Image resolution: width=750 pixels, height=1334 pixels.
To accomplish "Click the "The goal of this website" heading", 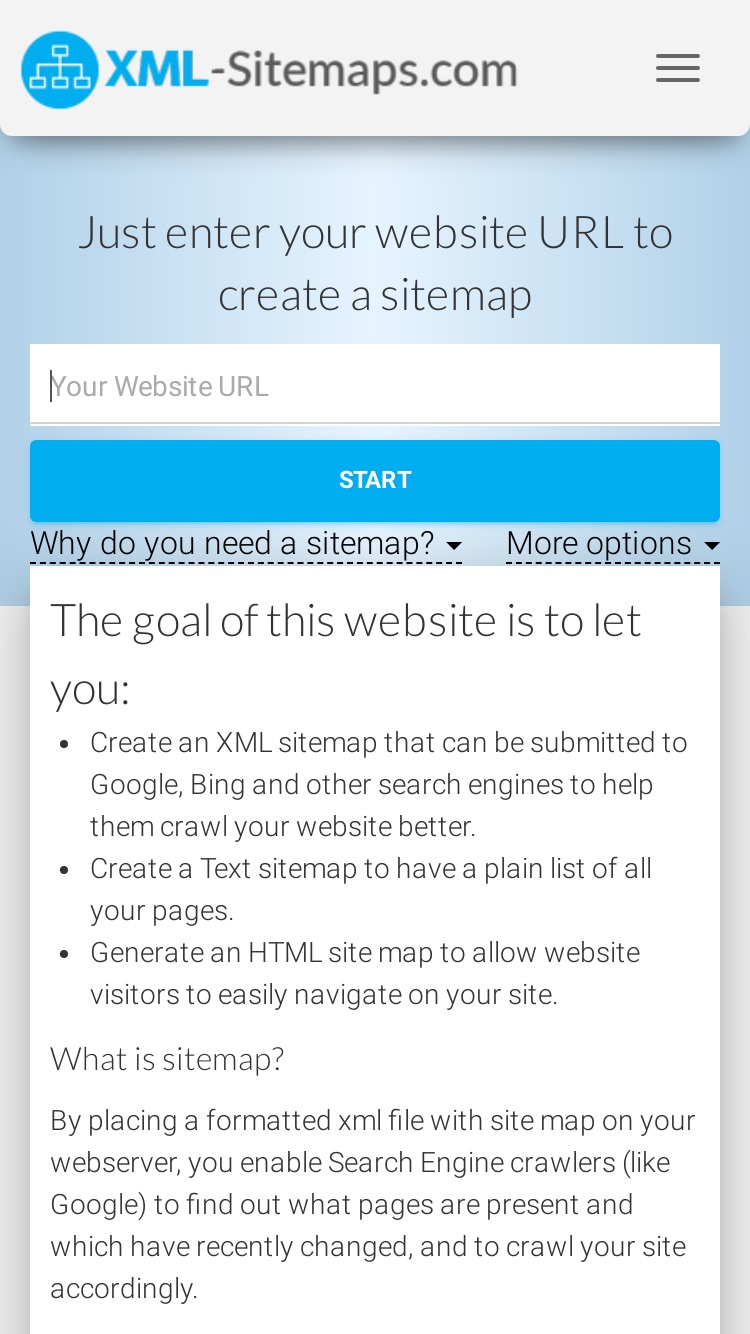I will point(346,654).
